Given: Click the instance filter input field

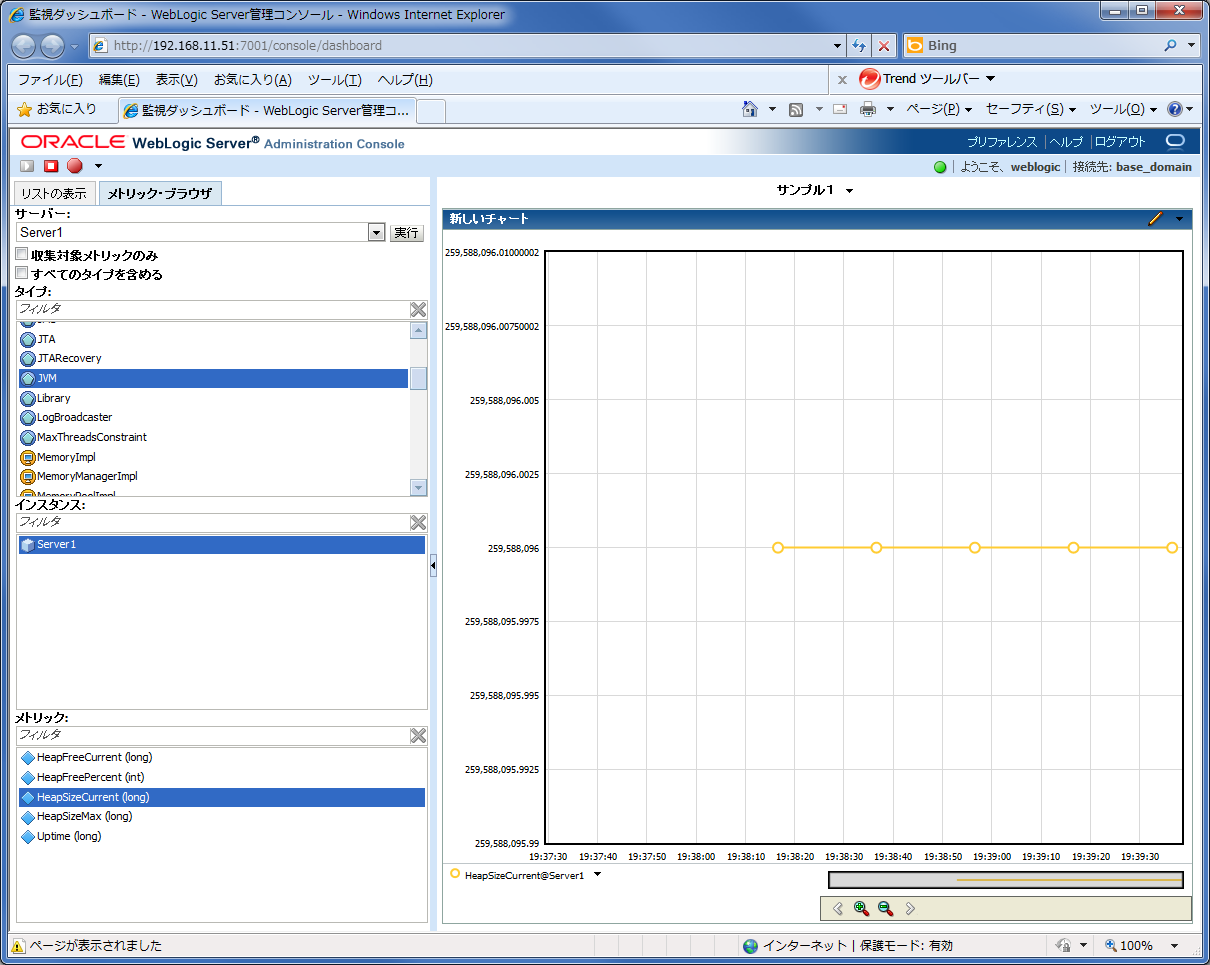Looking at the screenshot, I should [212, 522].
